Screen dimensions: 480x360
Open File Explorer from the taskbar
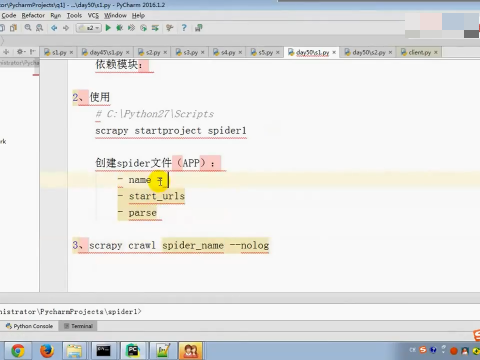(74, 351)
